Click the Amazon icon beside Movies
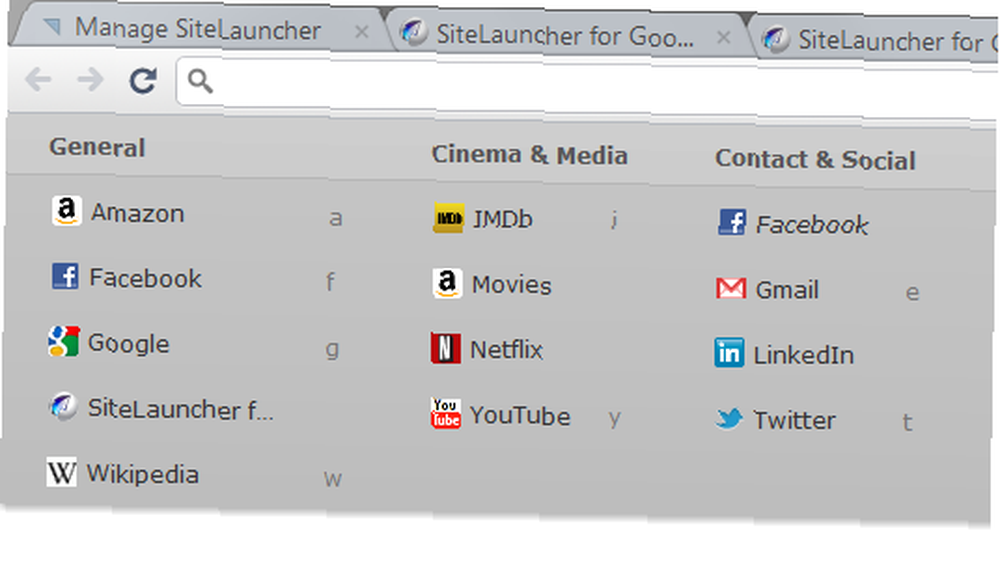This screenshot has width=1000, height=565. coord(447,283)
